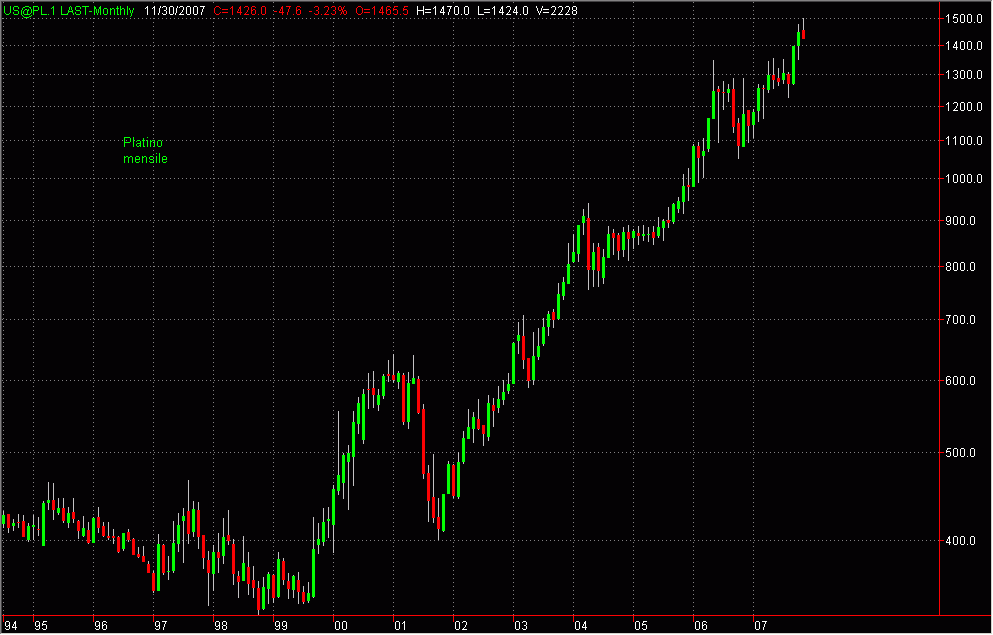Image resolution: width=993 pixels, height=635 pixels.
Task: Click the O=1465.5 open price readout
Action: tap(386, 10)
